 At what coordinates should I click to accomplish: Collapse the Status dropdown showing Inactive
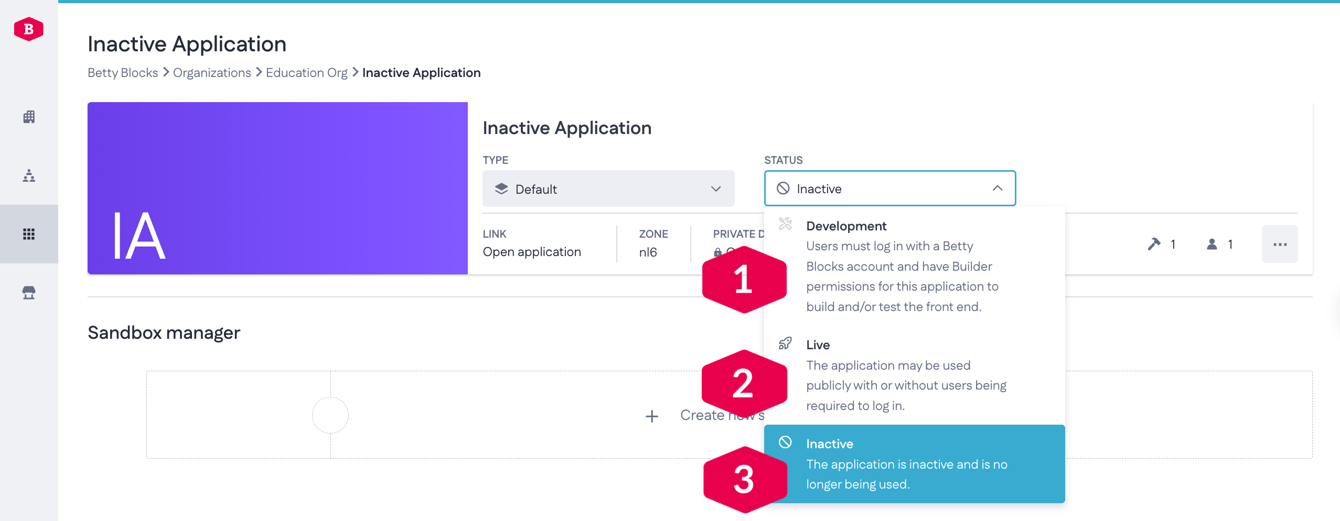tap(890, 188)
